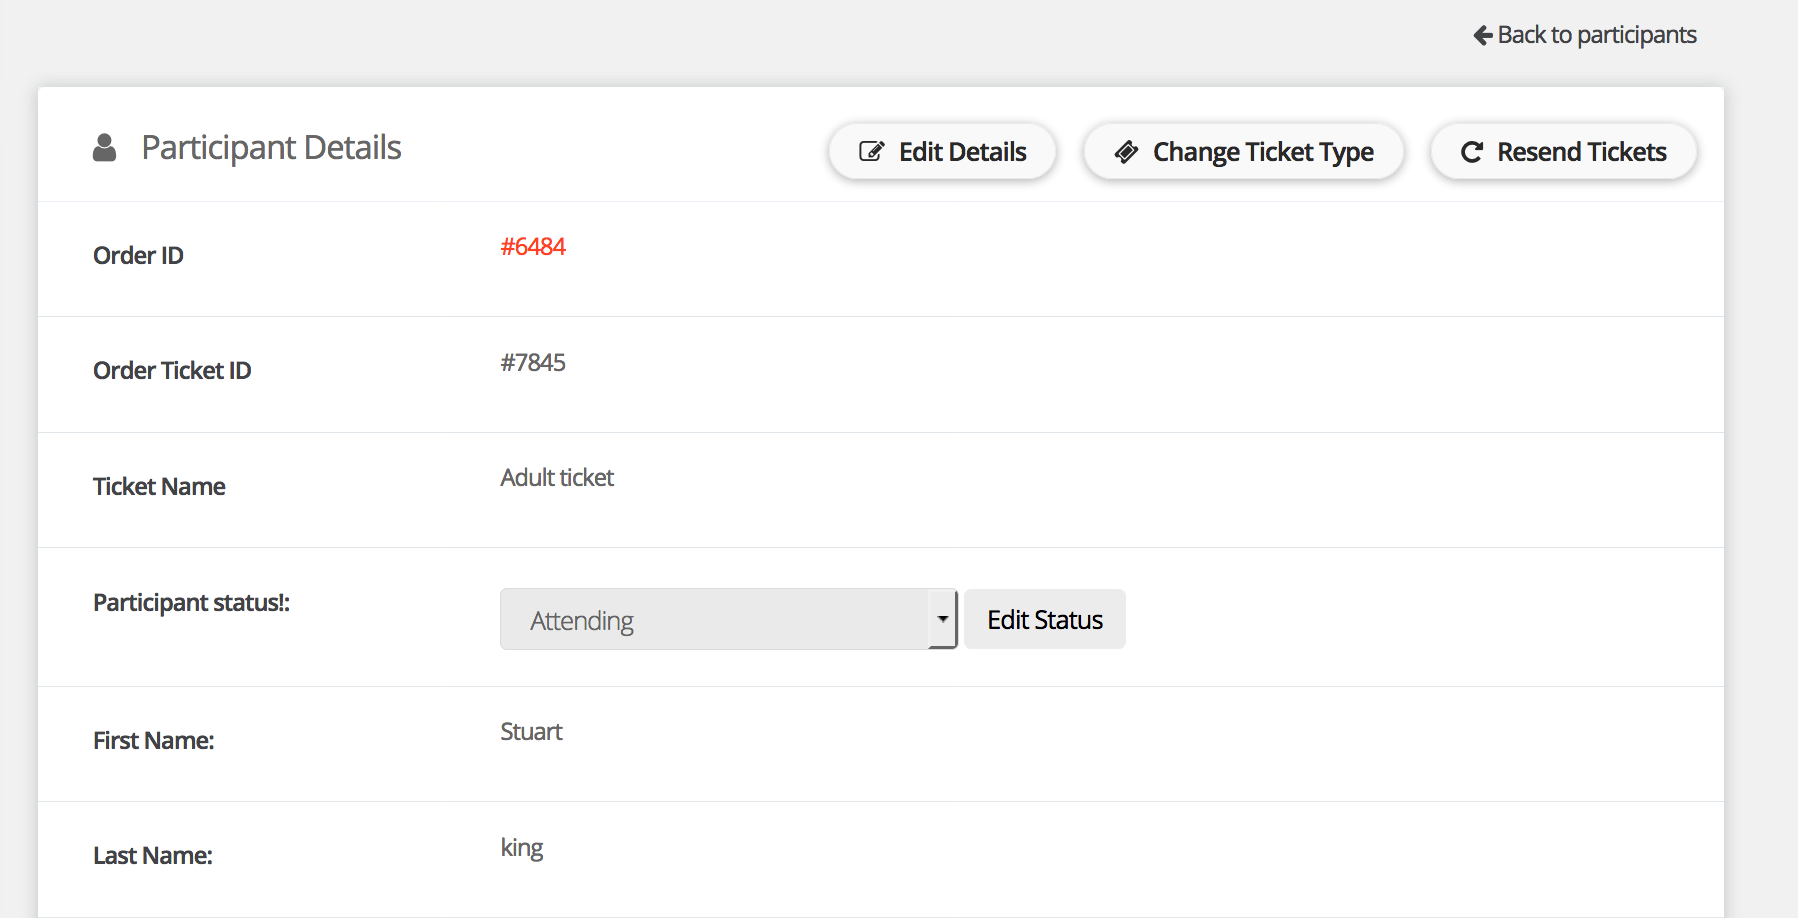Click the Order Ticket ID label
Screen dimensions: 1798x918
point(172,371)
